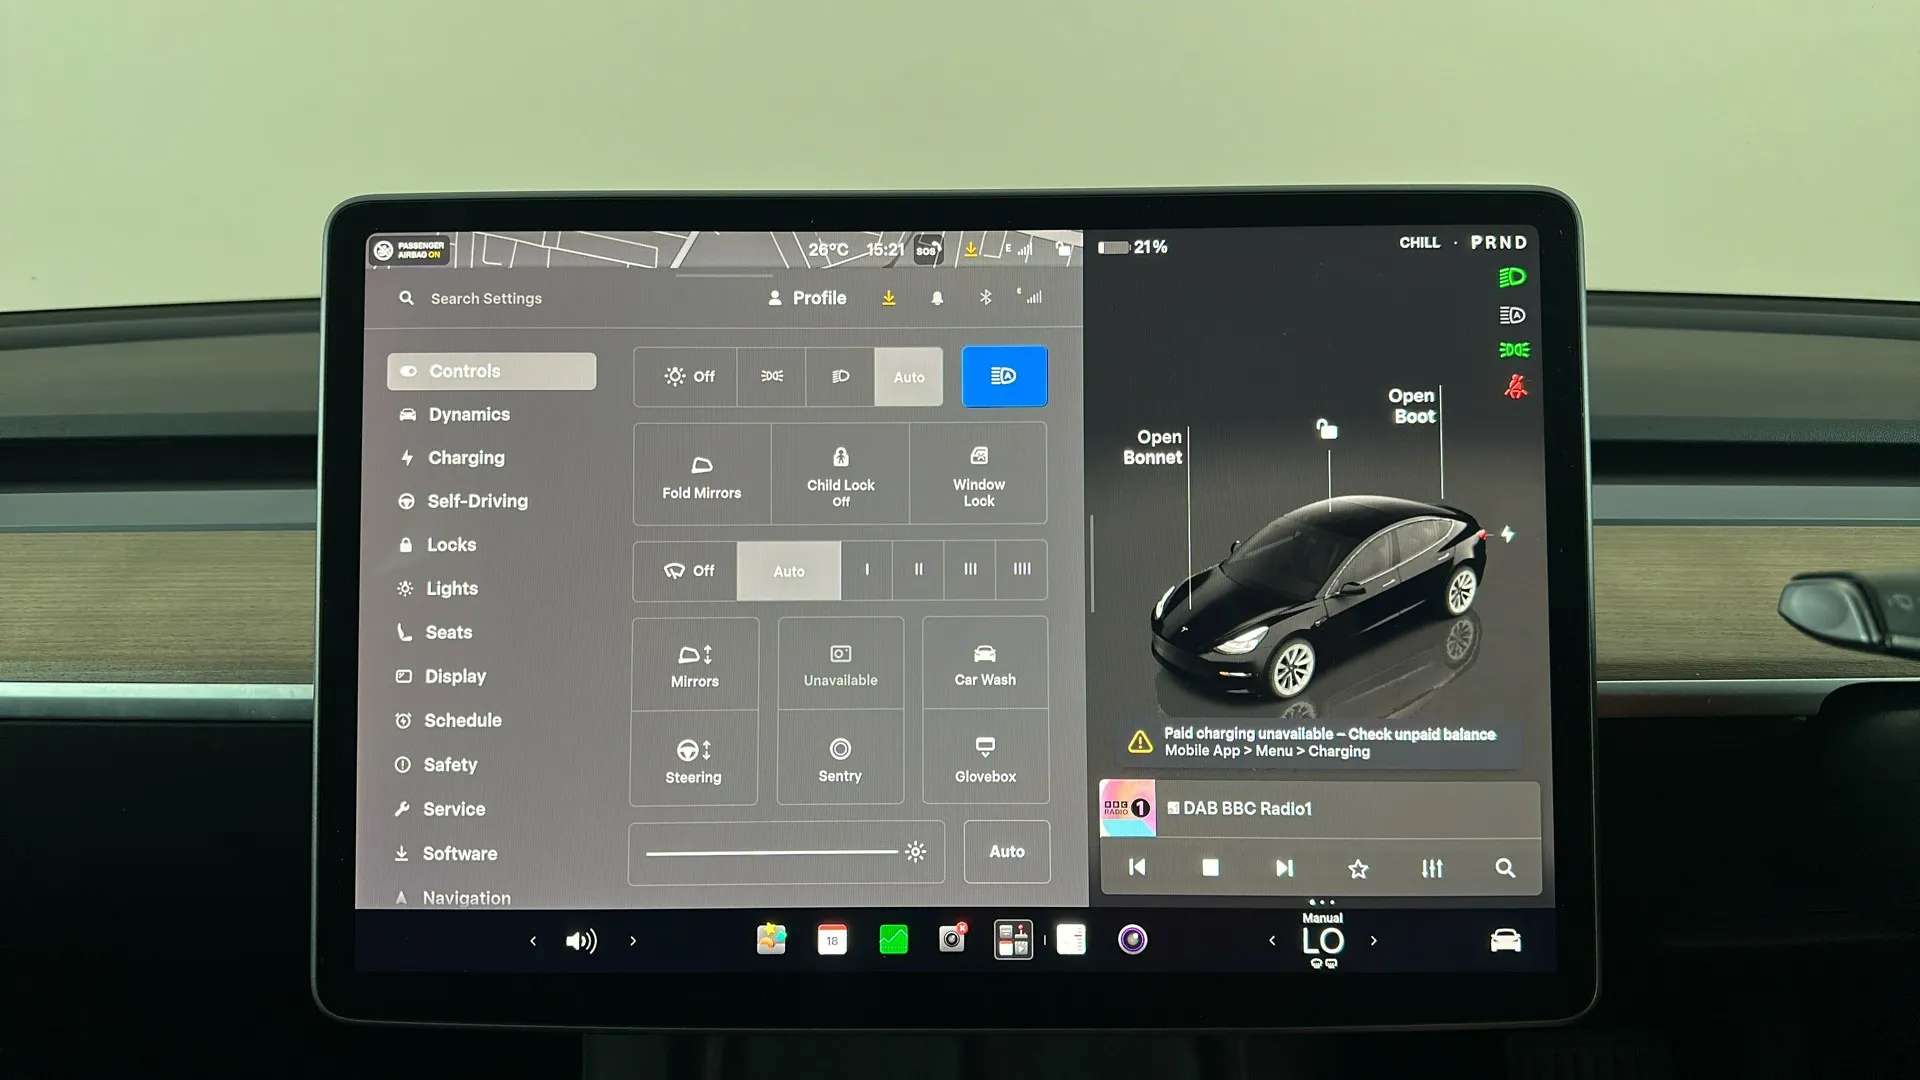Toggle auto high beam button
Viewport: 1920px width, 1080px height.
[1004, 376]
